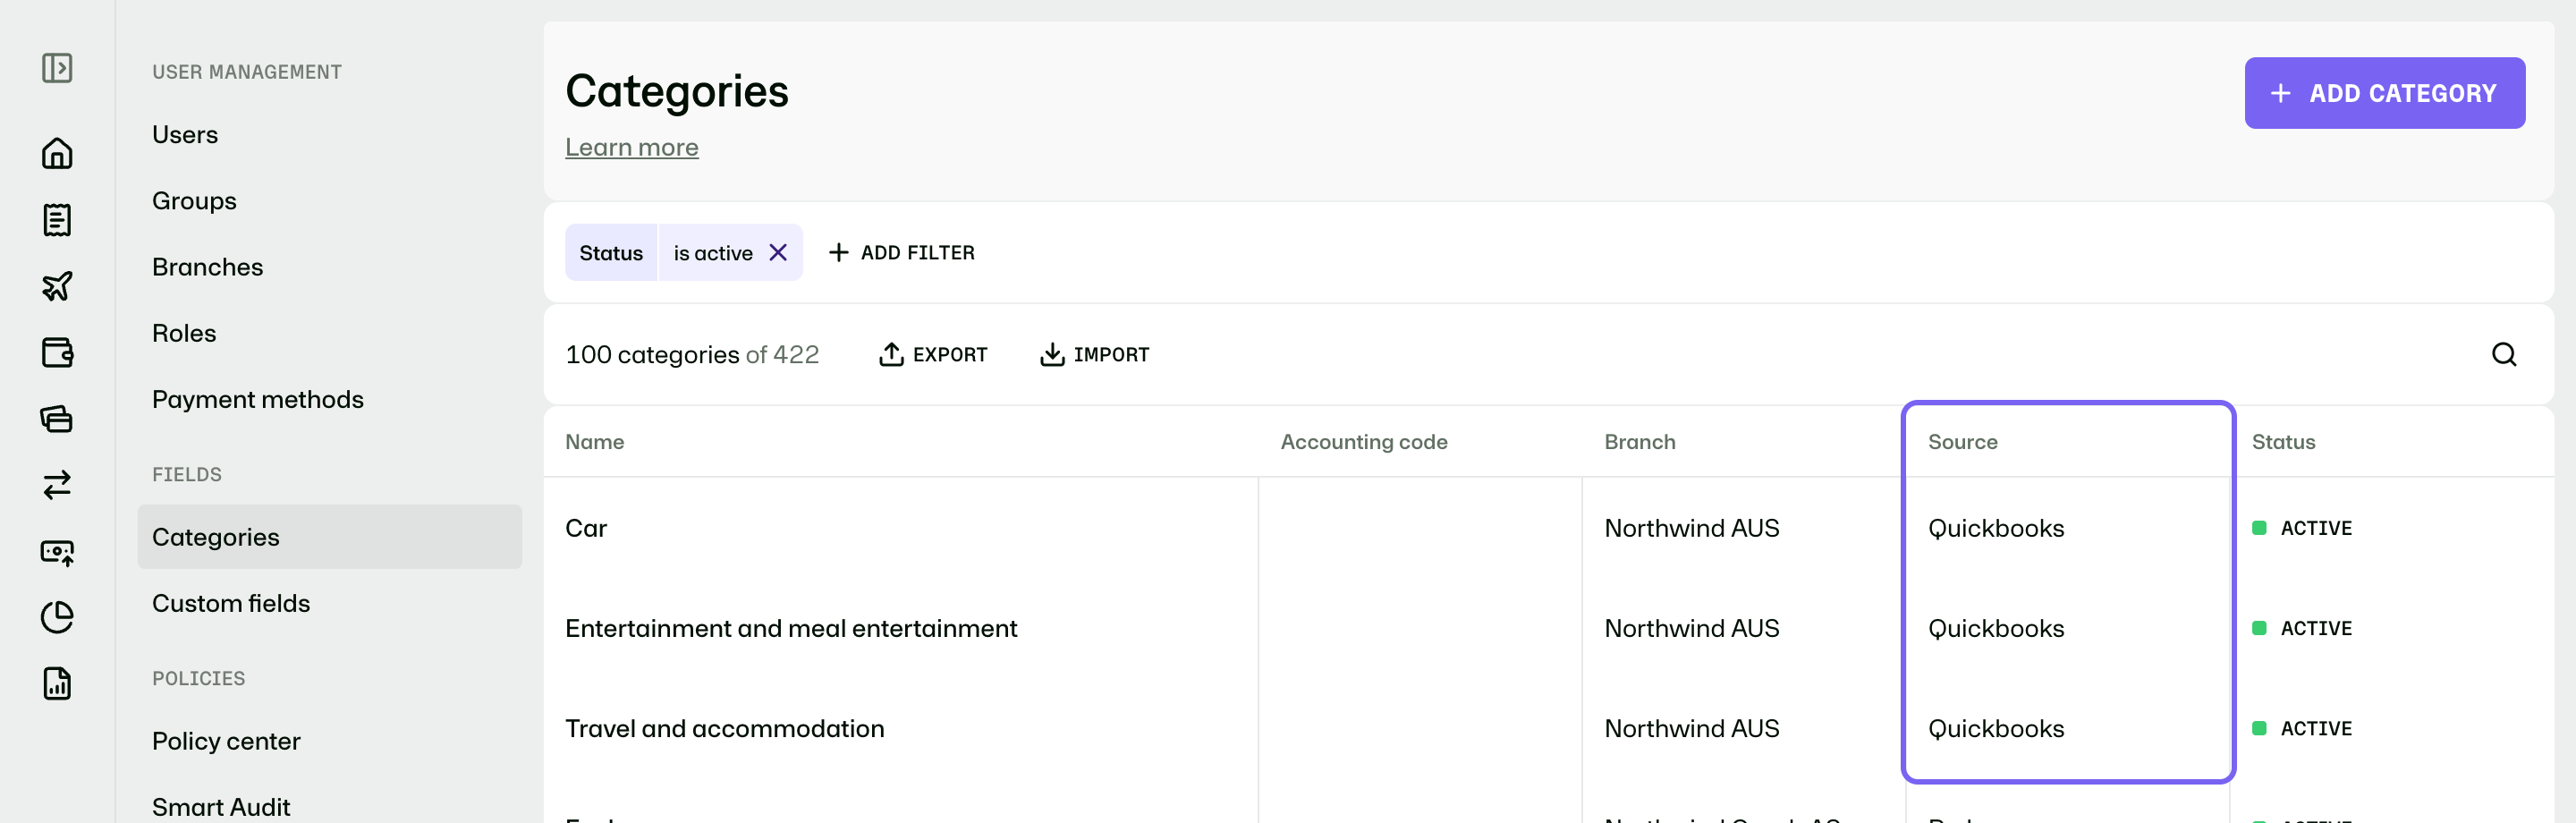Click the Name column header
Image resolution: width=2576 pixels, height=823 pixels.
coord(594,442)
